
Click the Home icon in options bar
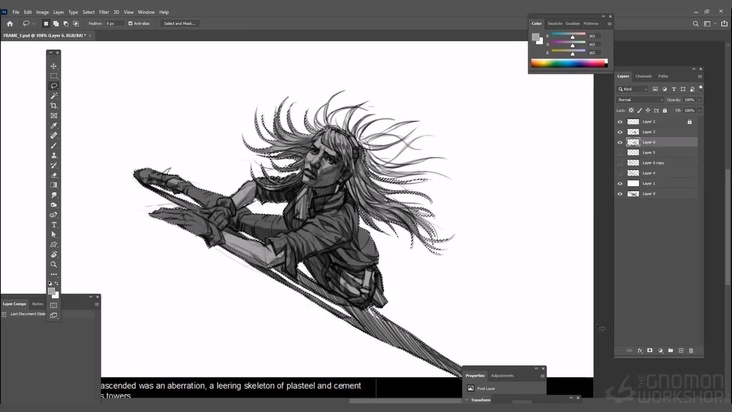tap(8, 23)
